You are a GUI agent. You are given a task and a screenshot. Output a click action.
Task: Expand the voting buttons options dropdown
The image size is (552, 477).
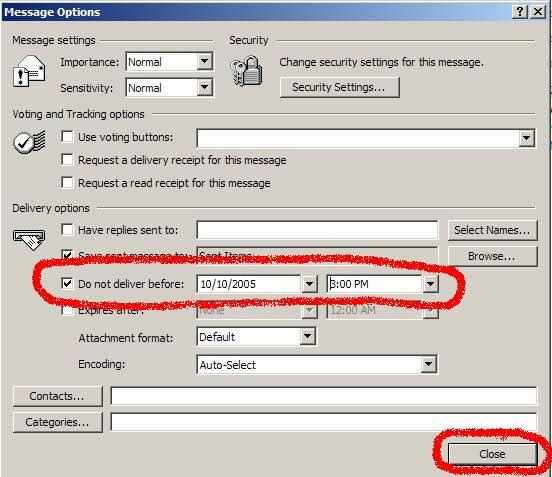pyautogui.click(x=527, y=138)
